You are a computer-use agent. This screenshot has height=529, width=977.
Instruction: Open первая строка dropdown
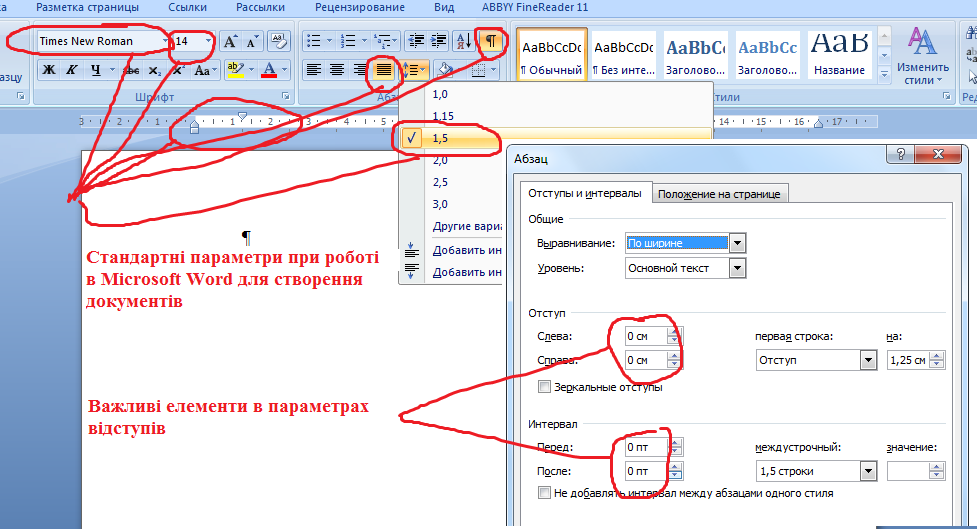click(x=868, y=360)
